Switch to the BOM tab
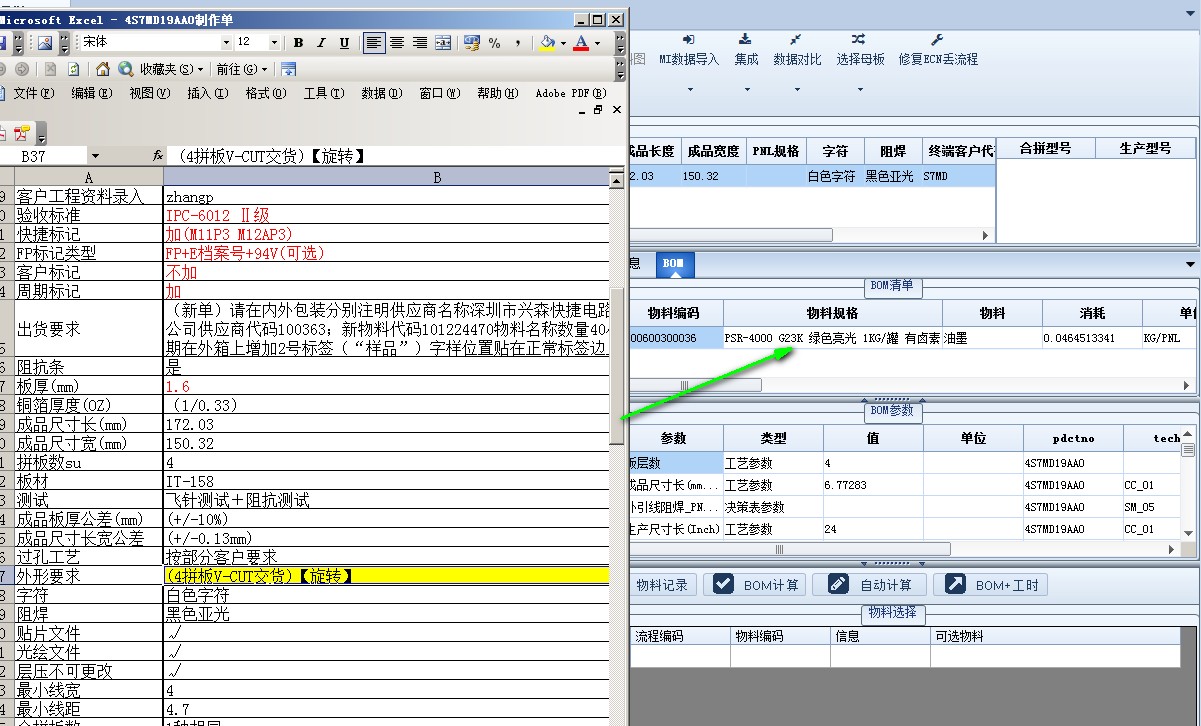The width and height of the screenshot is (1201, 726). tap(675, 264)
